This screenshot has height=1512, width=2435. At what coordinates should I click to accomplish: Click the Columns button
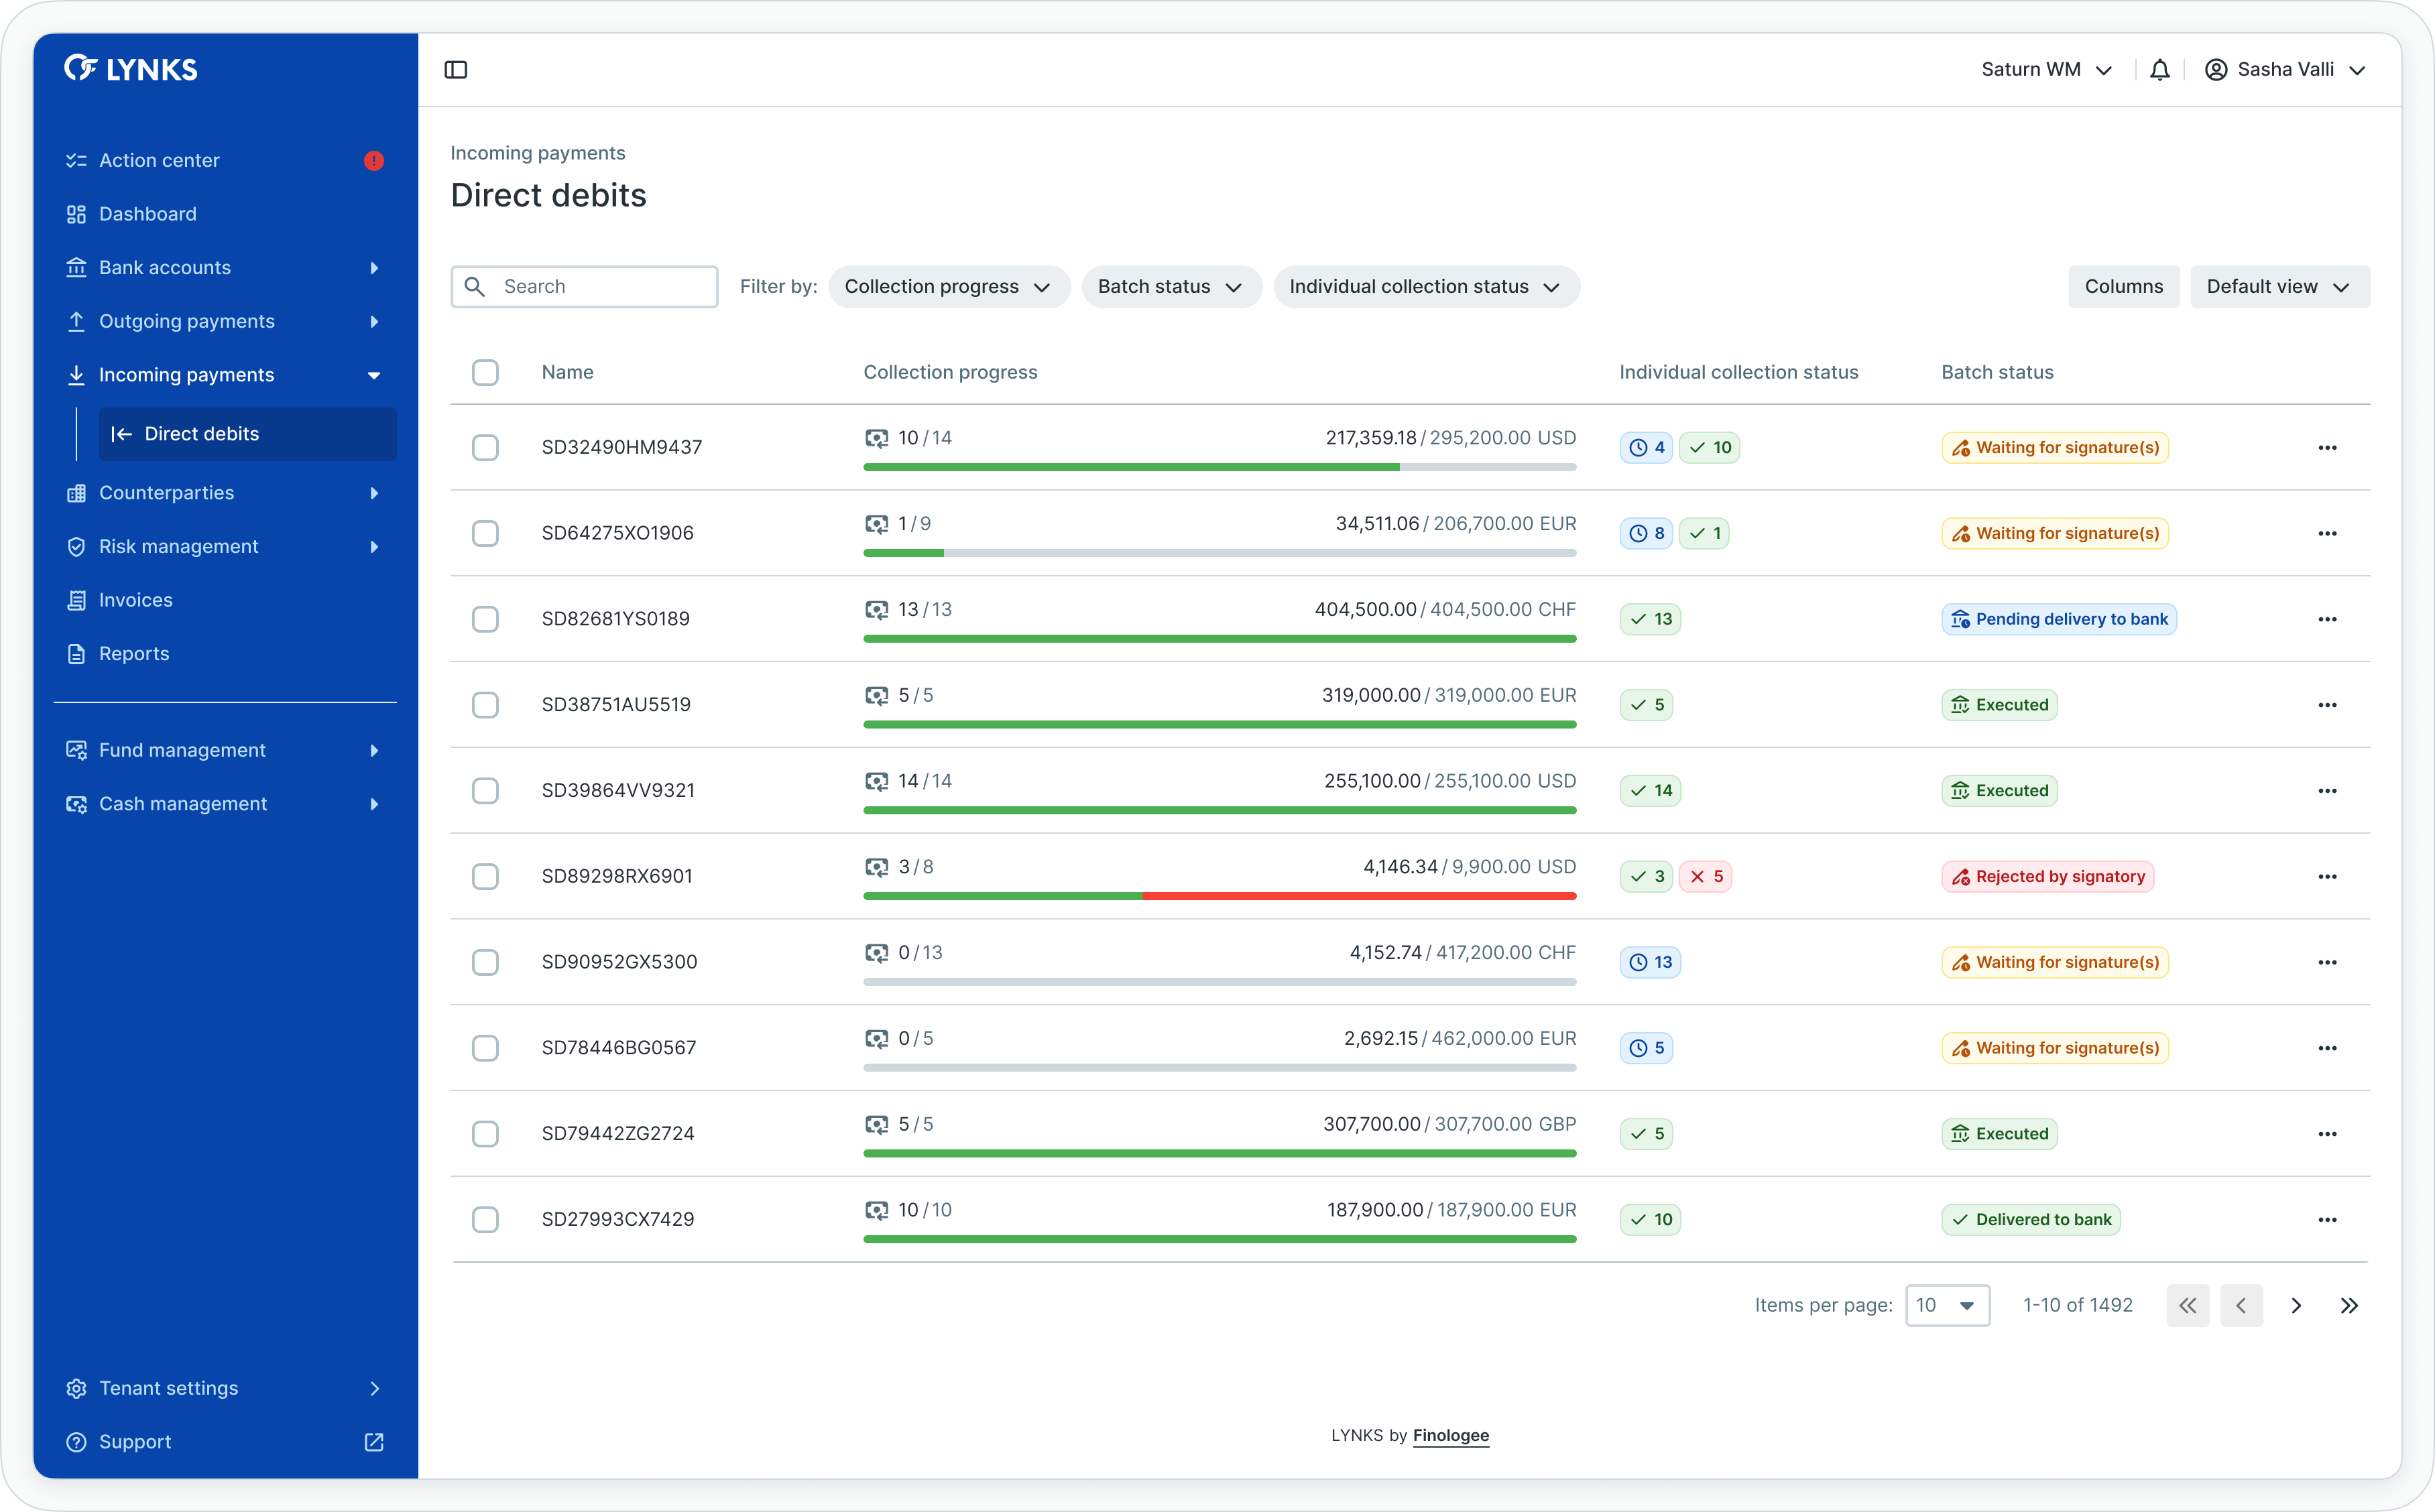click(2123, 287)
